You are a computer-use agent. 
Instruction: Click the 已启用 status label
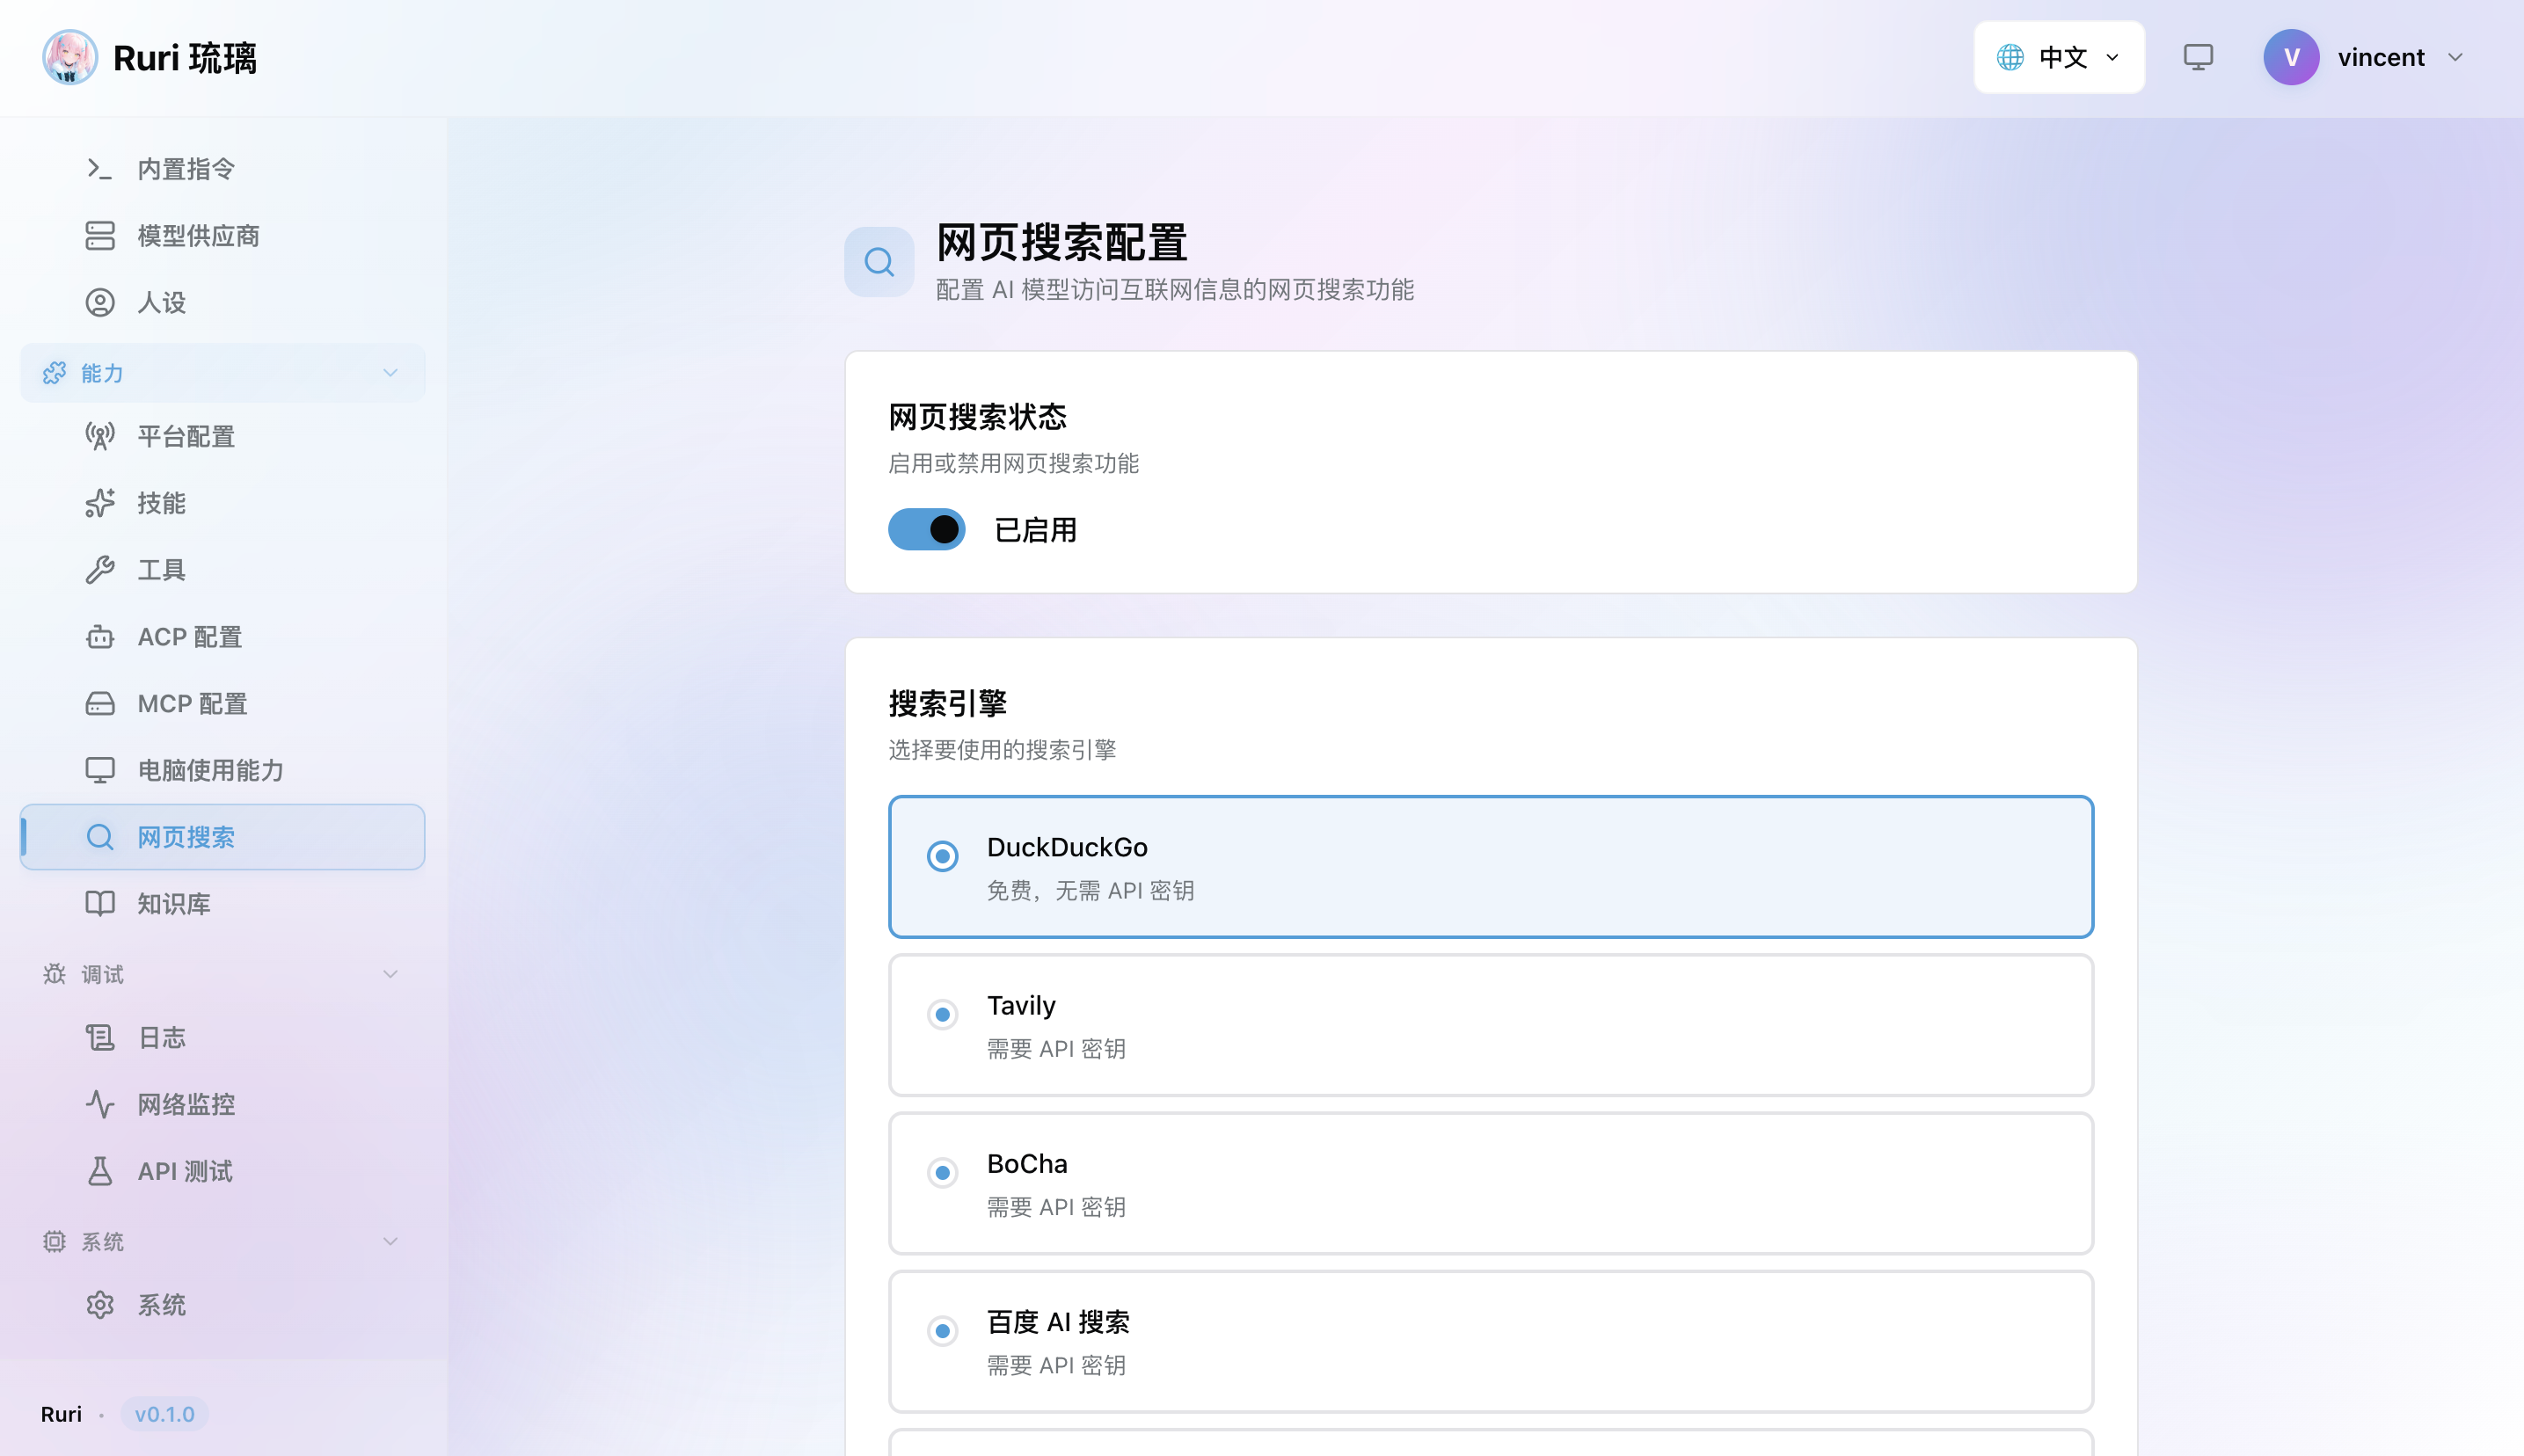1035,530
